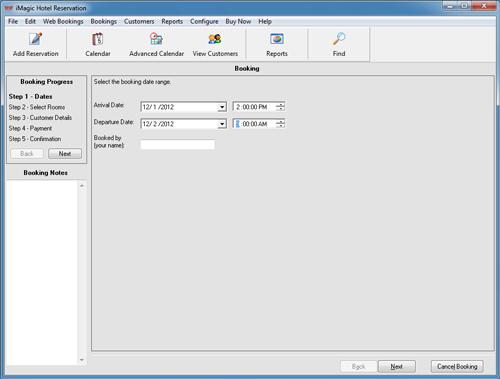Click the Find magnifying glass icon
500x379 pixels.
pos(339,39)
